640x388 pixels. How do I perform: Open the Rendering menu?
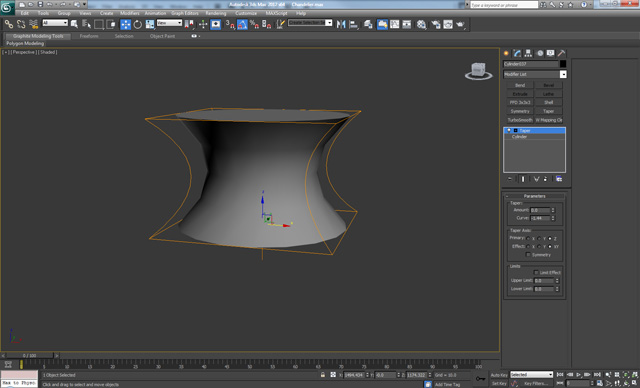[216, 13]
